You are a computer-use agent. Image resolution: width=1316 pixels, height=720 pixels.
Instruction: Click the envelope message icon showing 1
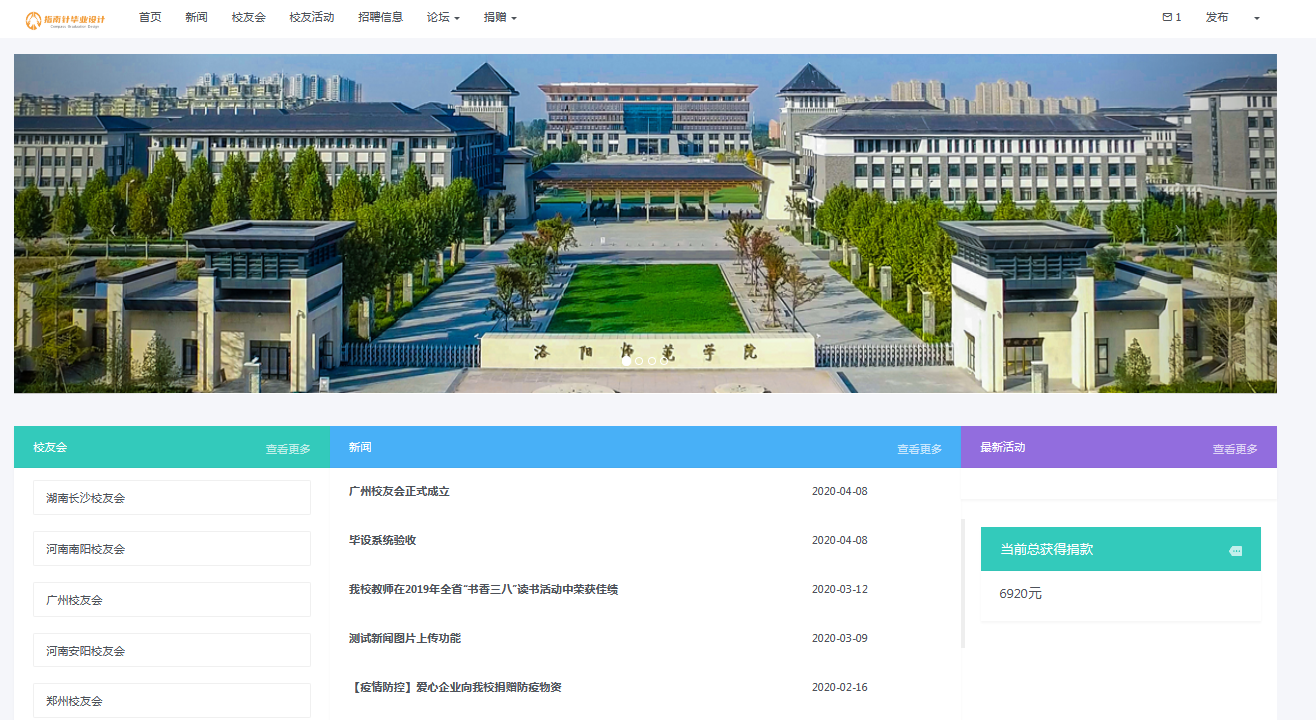[x=1170, y=17]
